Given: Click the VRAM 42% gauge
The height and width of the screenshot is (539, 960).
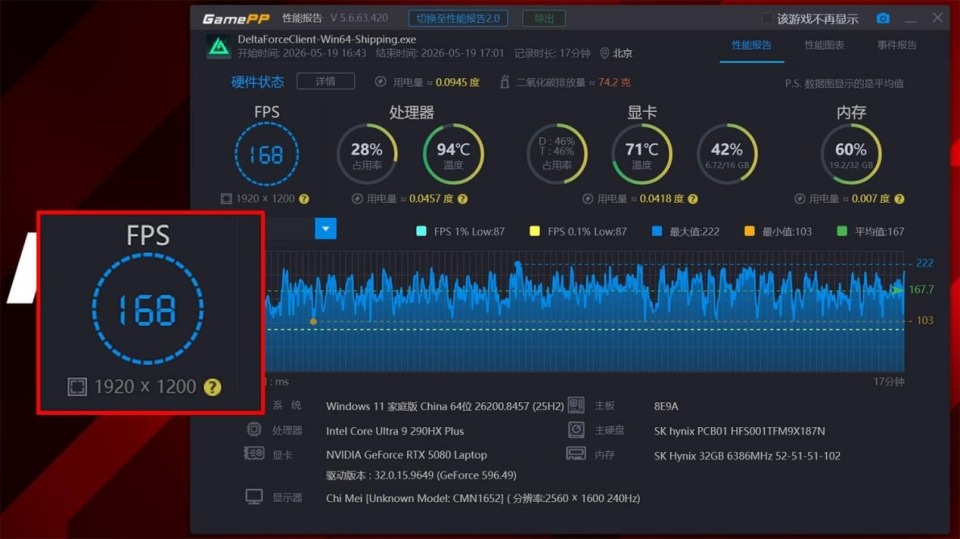Looking at the screenshot, I should [727, 154].
